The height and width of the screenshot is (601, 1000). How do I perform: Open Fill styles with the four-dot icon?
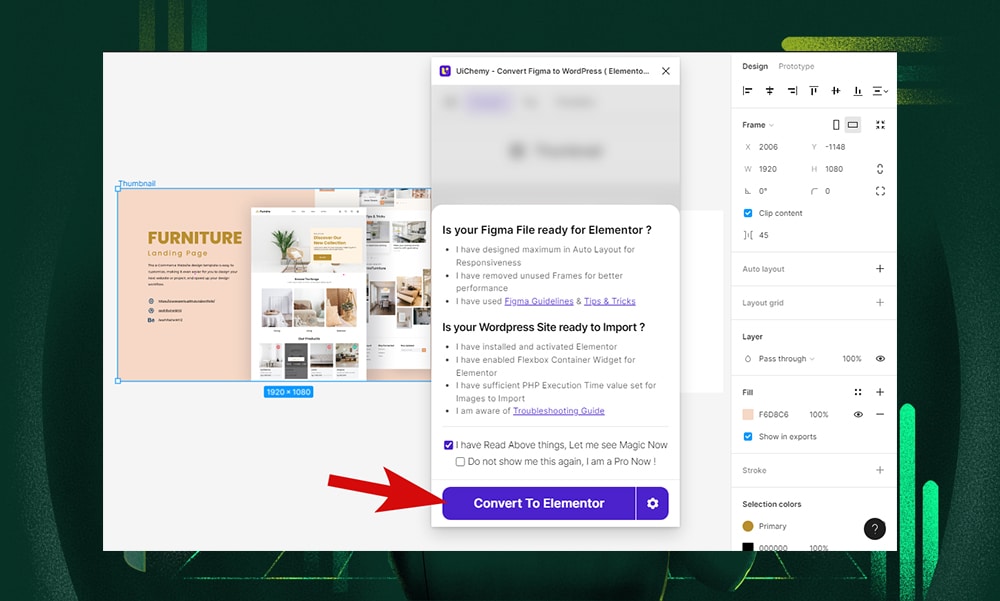(x=858, y=392)
